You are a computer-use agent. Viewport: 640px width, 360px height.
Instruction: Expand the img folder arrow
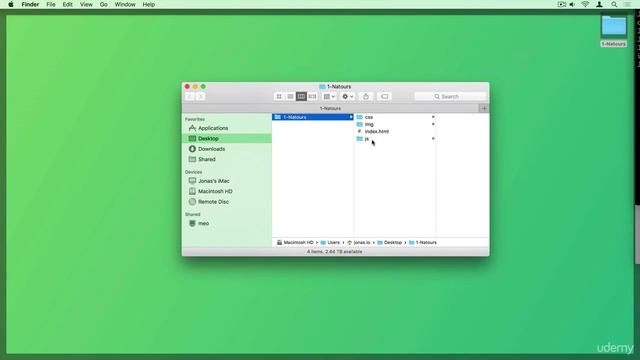click(433, 124)
